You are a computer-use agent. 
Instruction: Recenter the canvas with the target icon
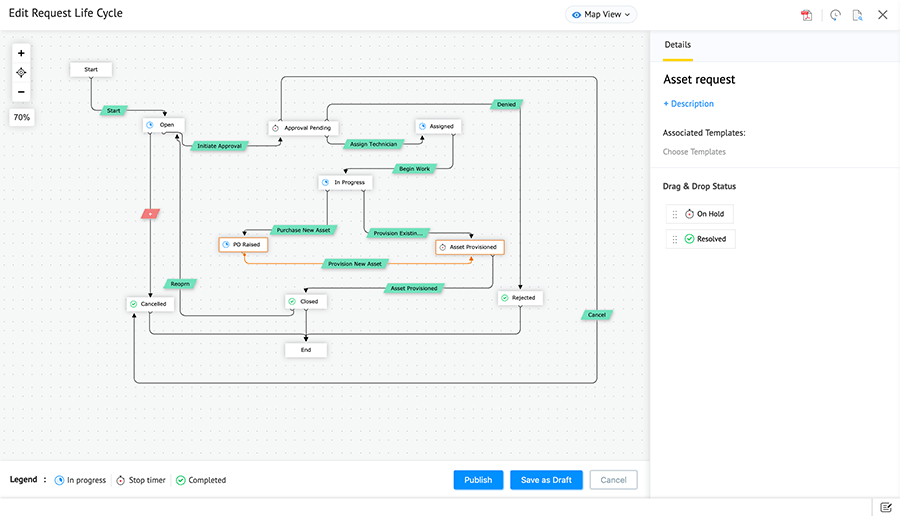click(21, 73)
